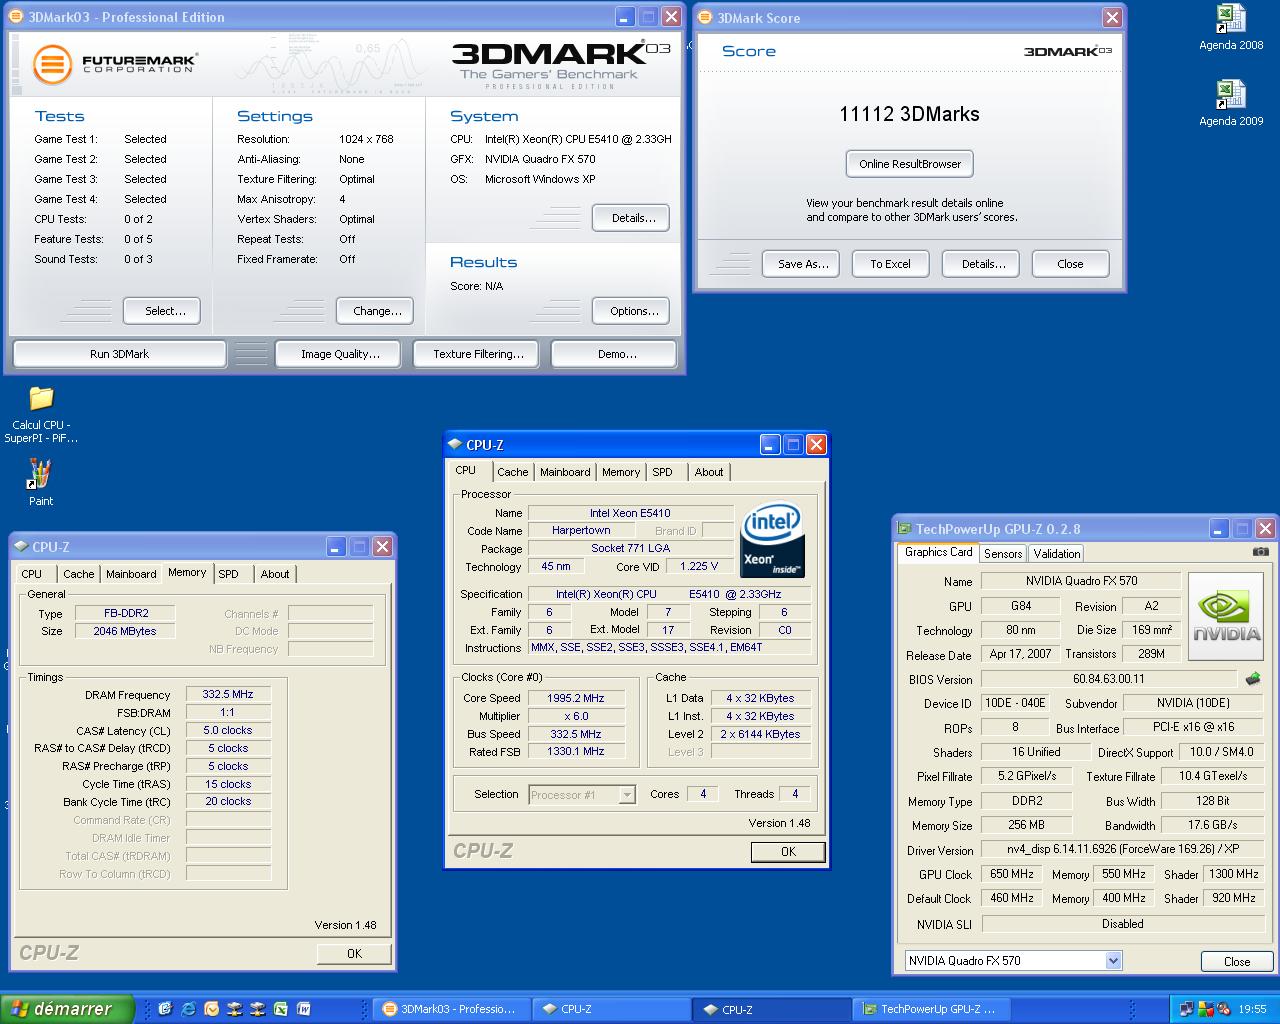The width and height of the screenshot is (1280, 1024).
Task: Click Run 3DMark button
Action: [x=119, y=354]
